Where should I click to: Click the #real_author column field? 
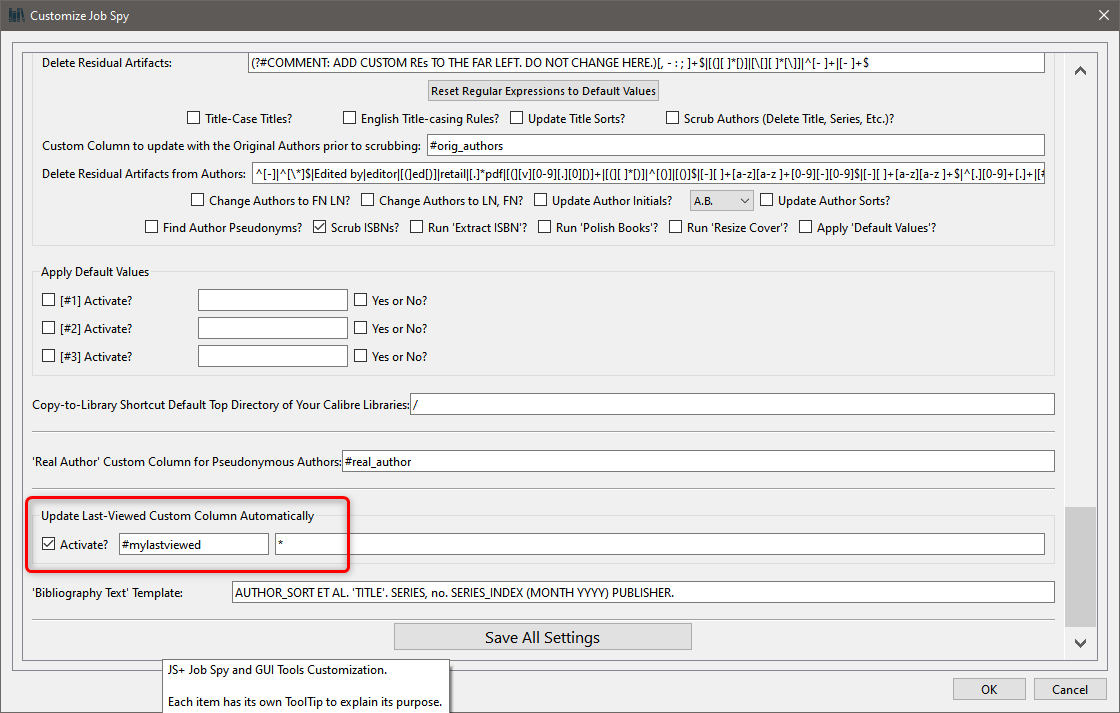698,462
